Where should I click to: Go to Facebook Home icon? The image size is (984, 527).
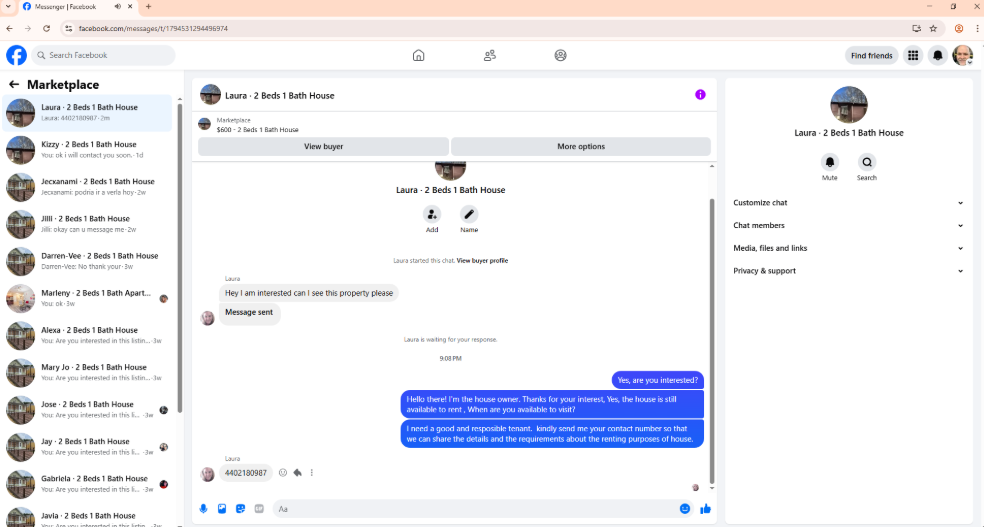click(419, 55)
